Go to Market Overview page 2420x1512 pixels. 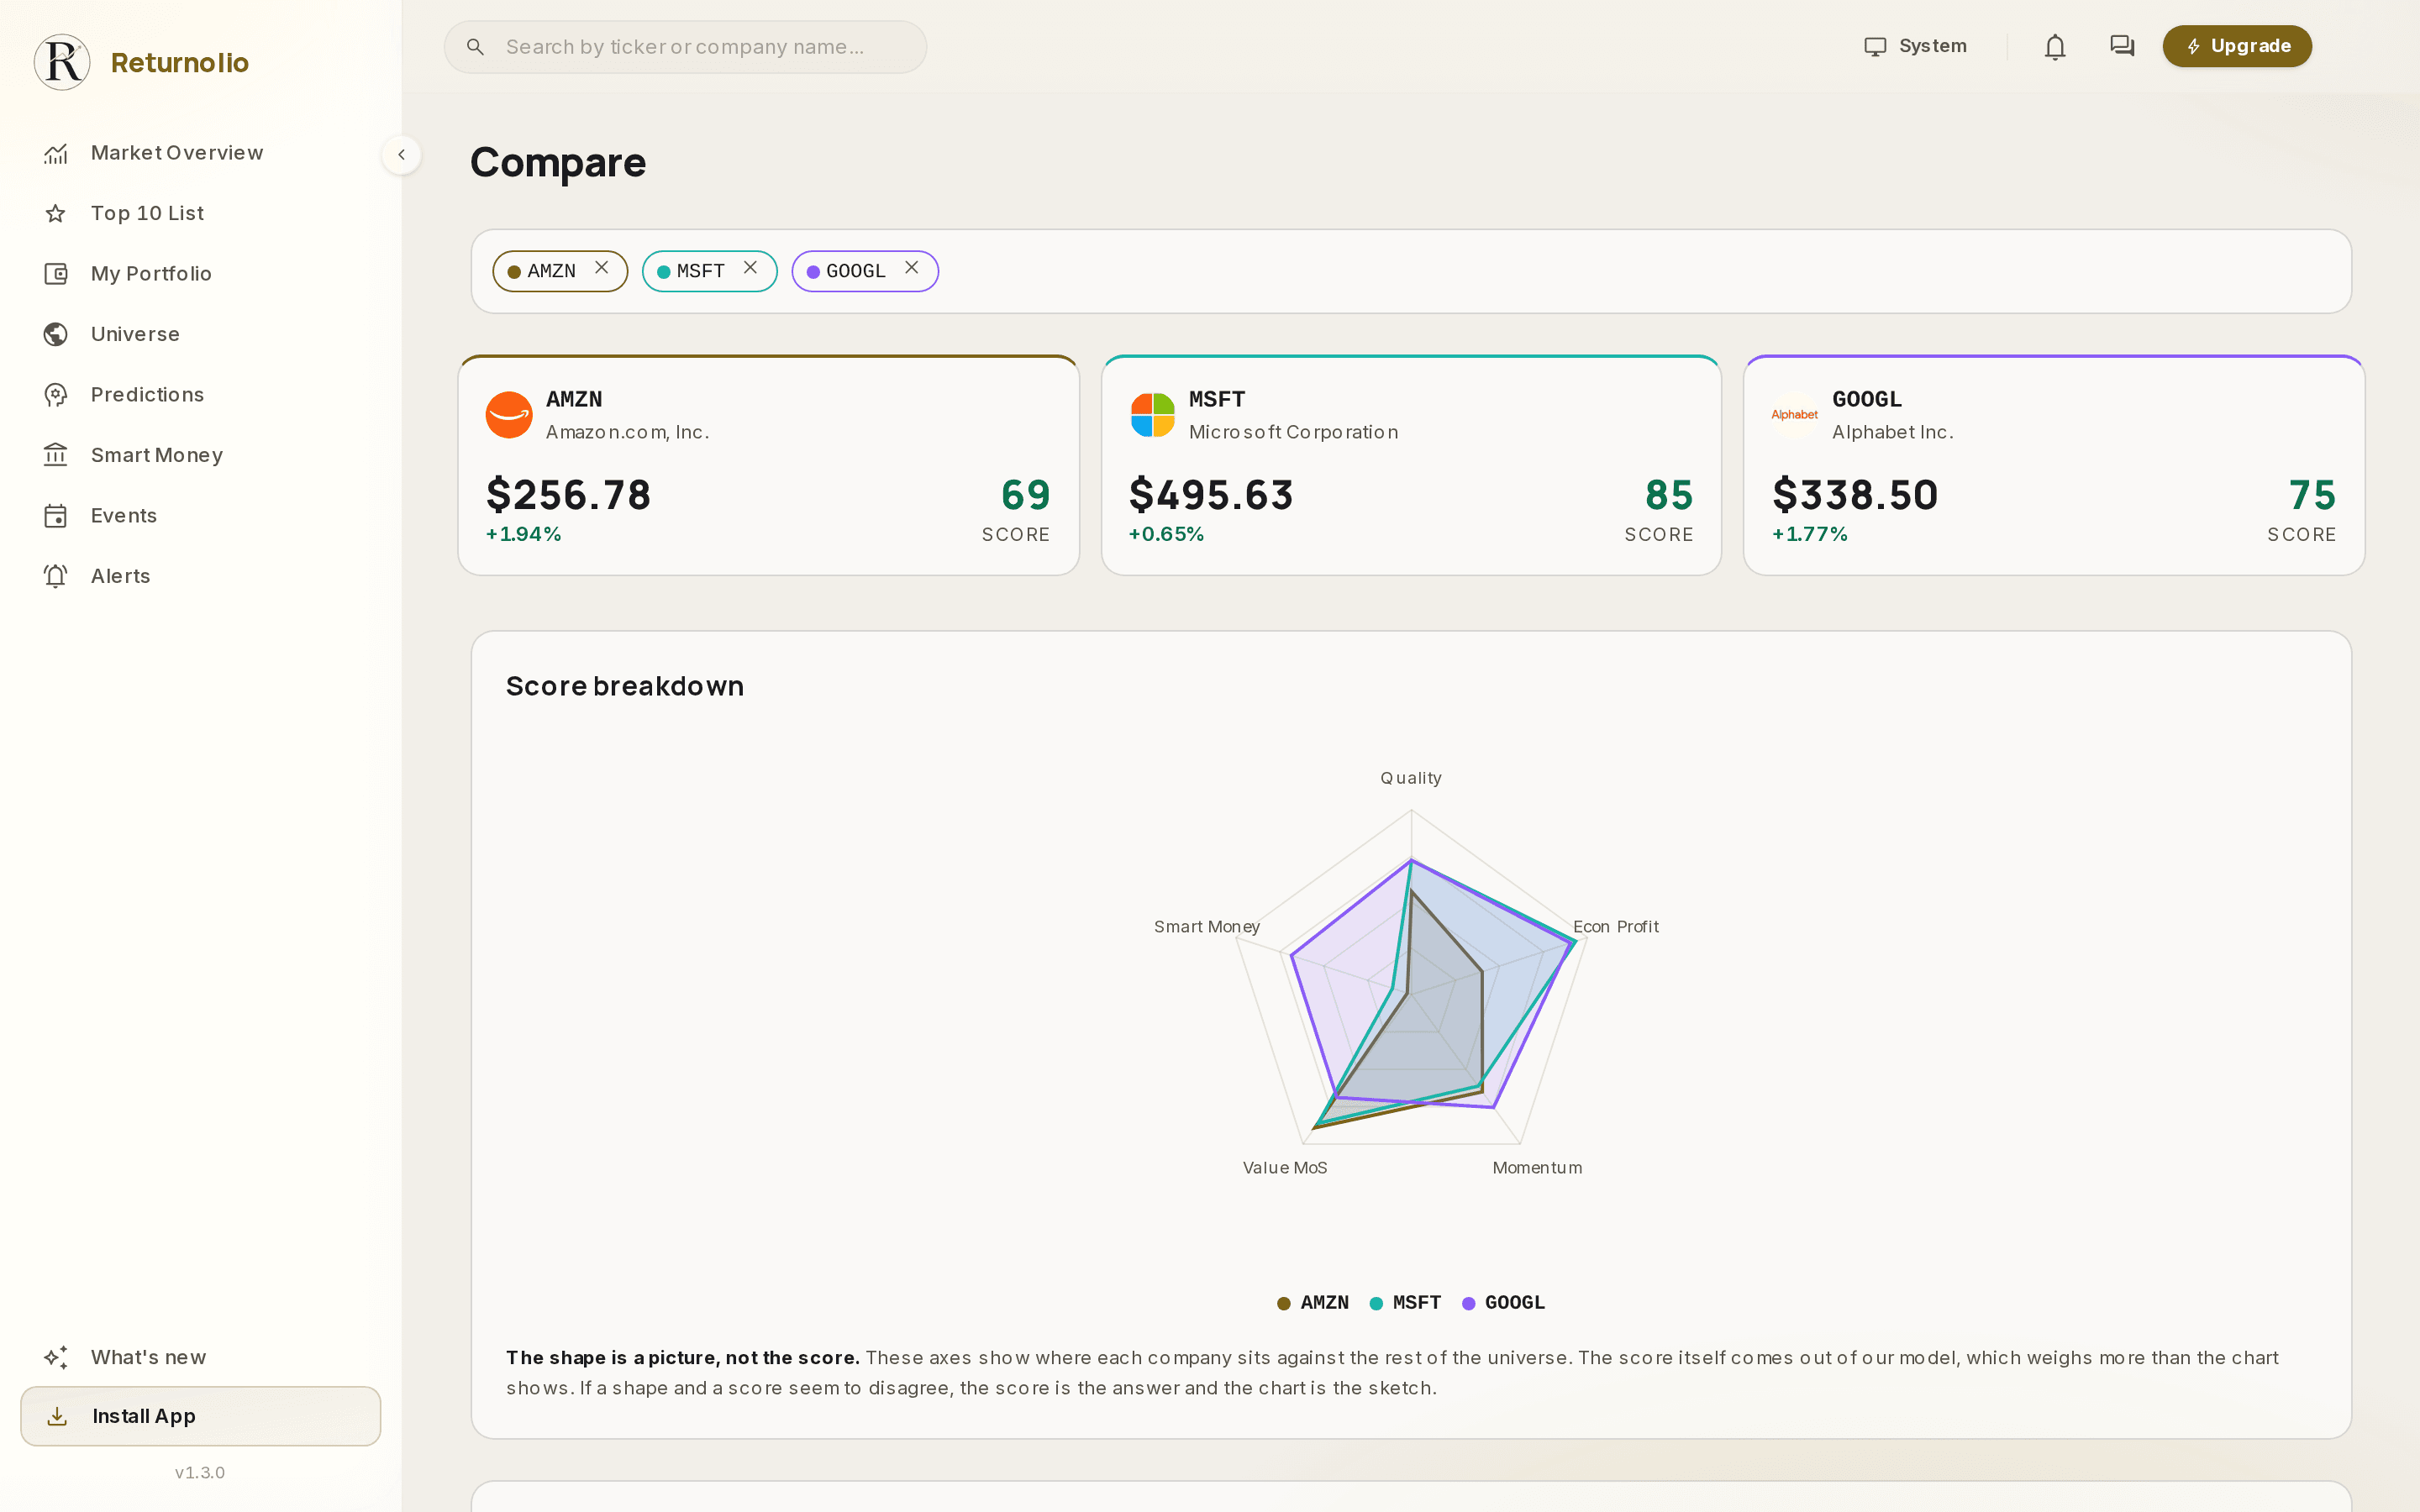pyautogui.click(x=200, y=153)
